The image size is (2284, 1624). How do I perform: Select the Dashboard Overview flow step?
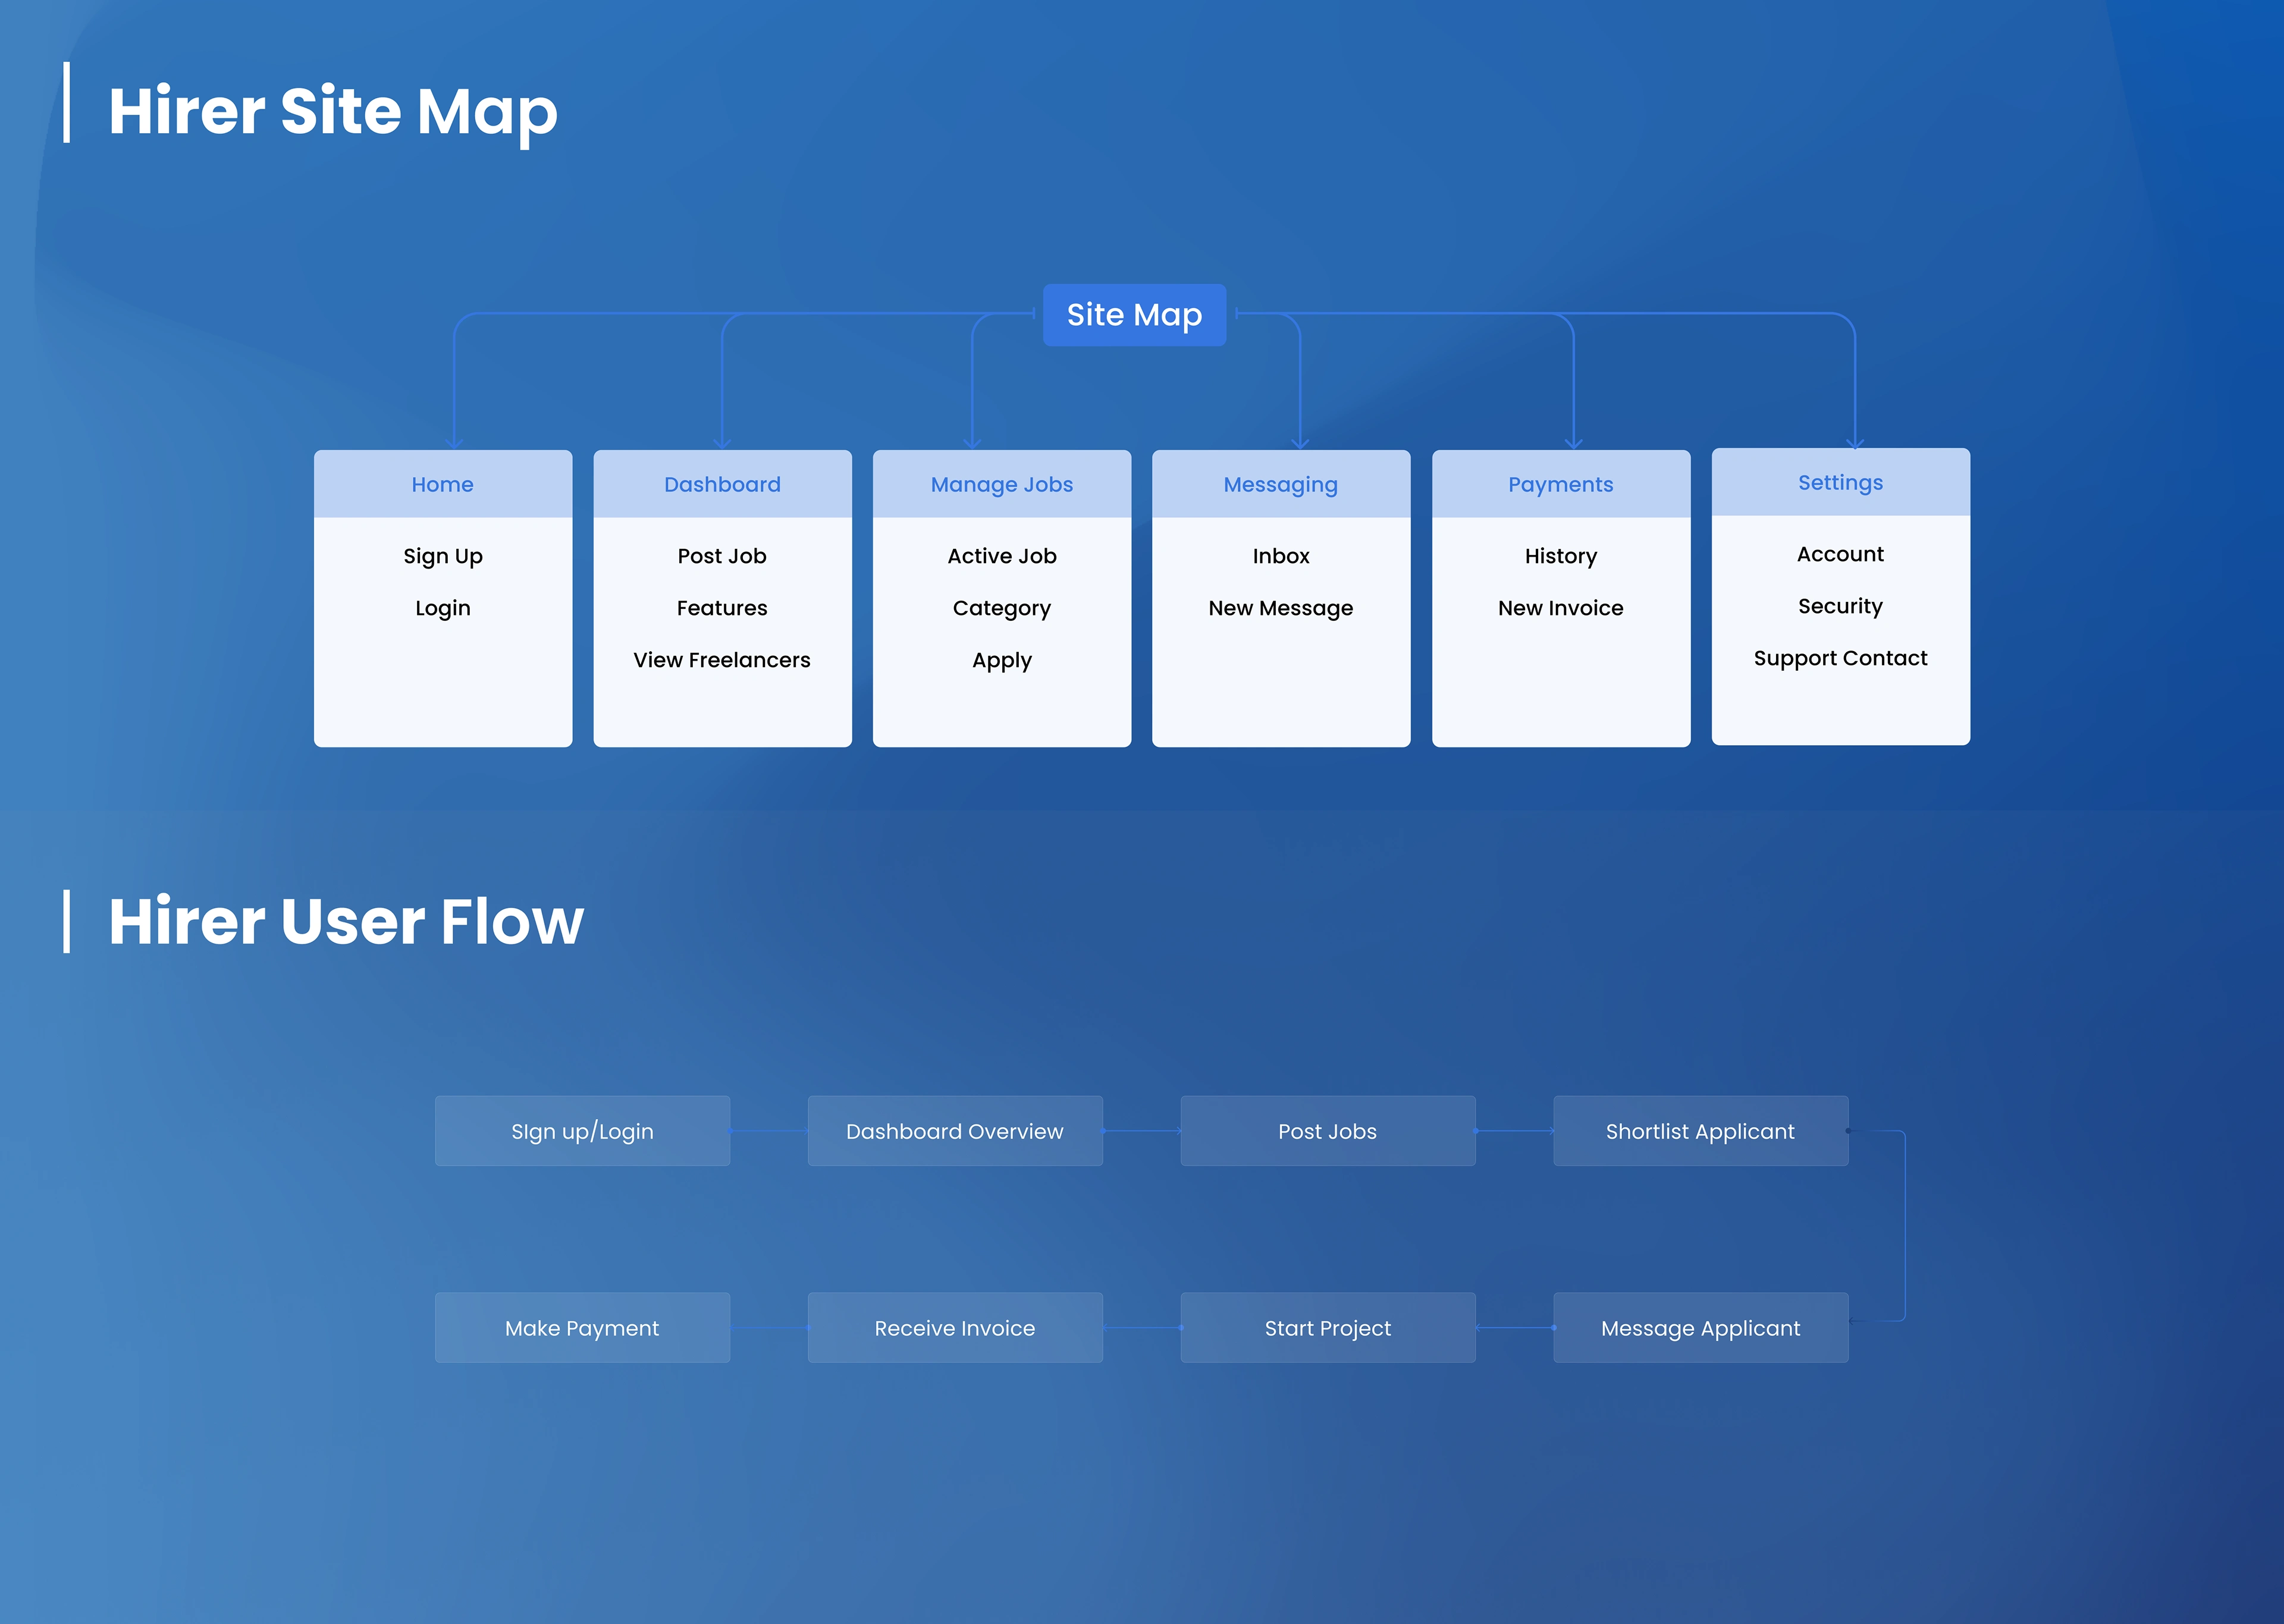(x=955, y=1131)
